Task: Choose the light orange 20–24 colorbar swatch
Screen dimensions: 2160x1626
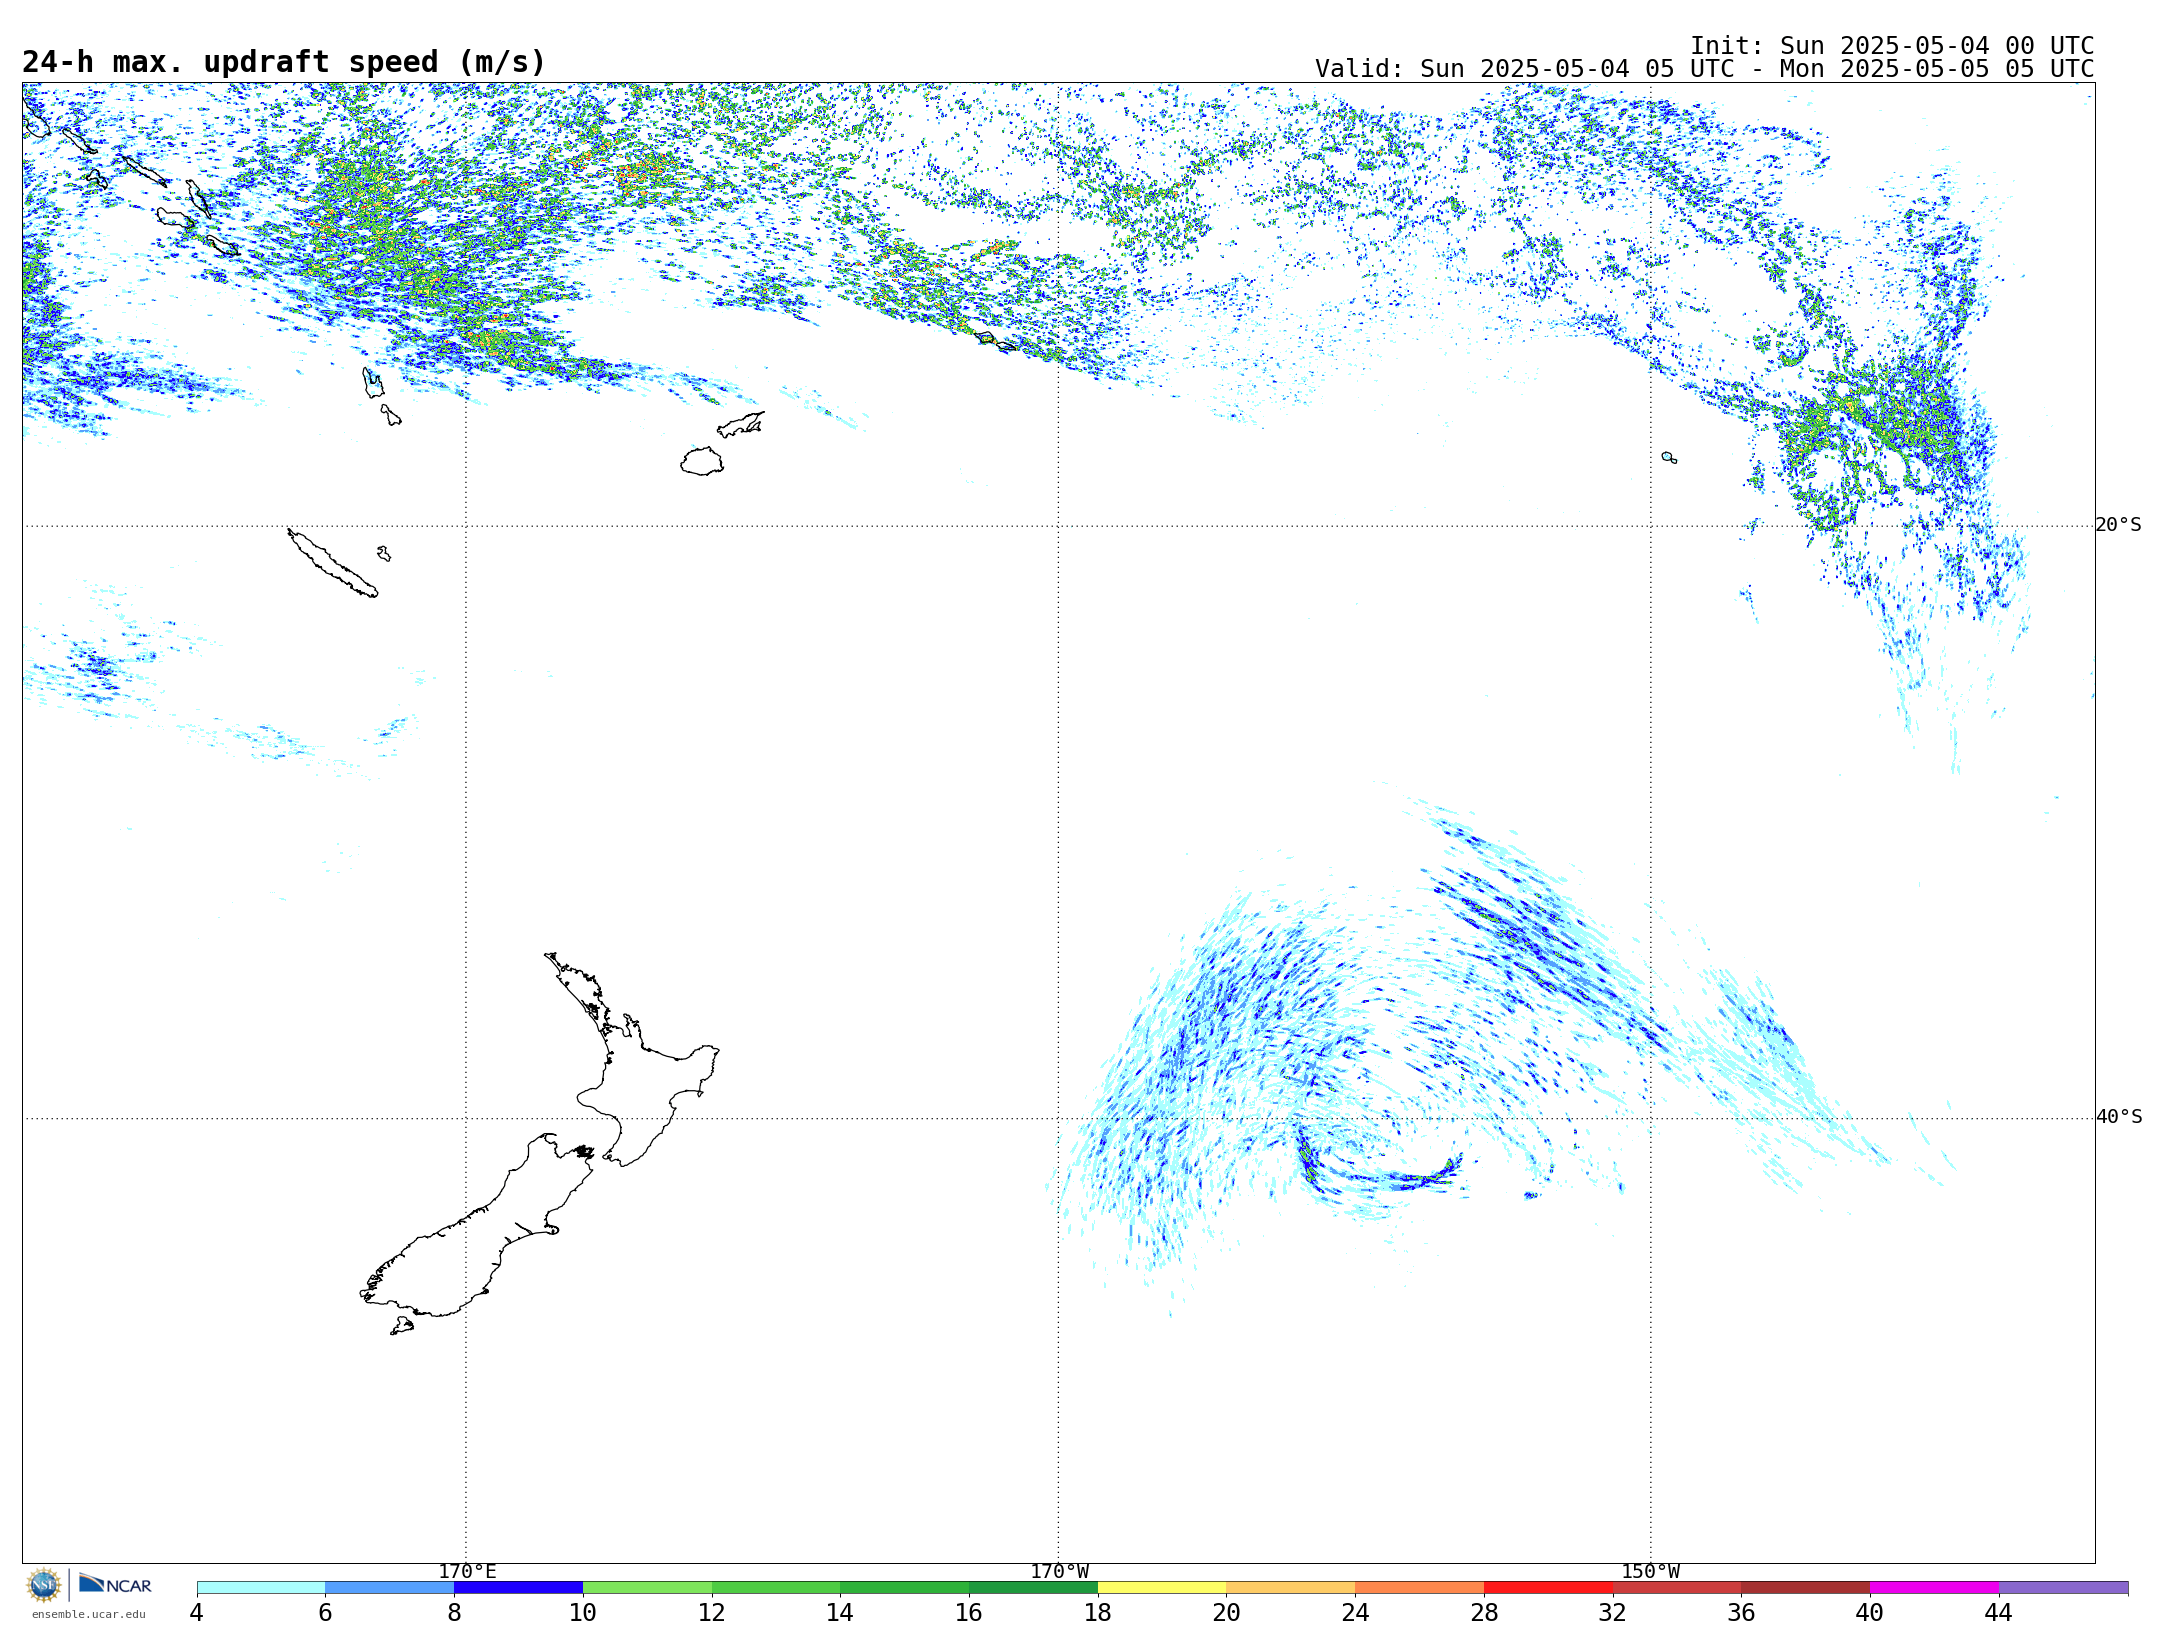Action: point(1291,1588)
